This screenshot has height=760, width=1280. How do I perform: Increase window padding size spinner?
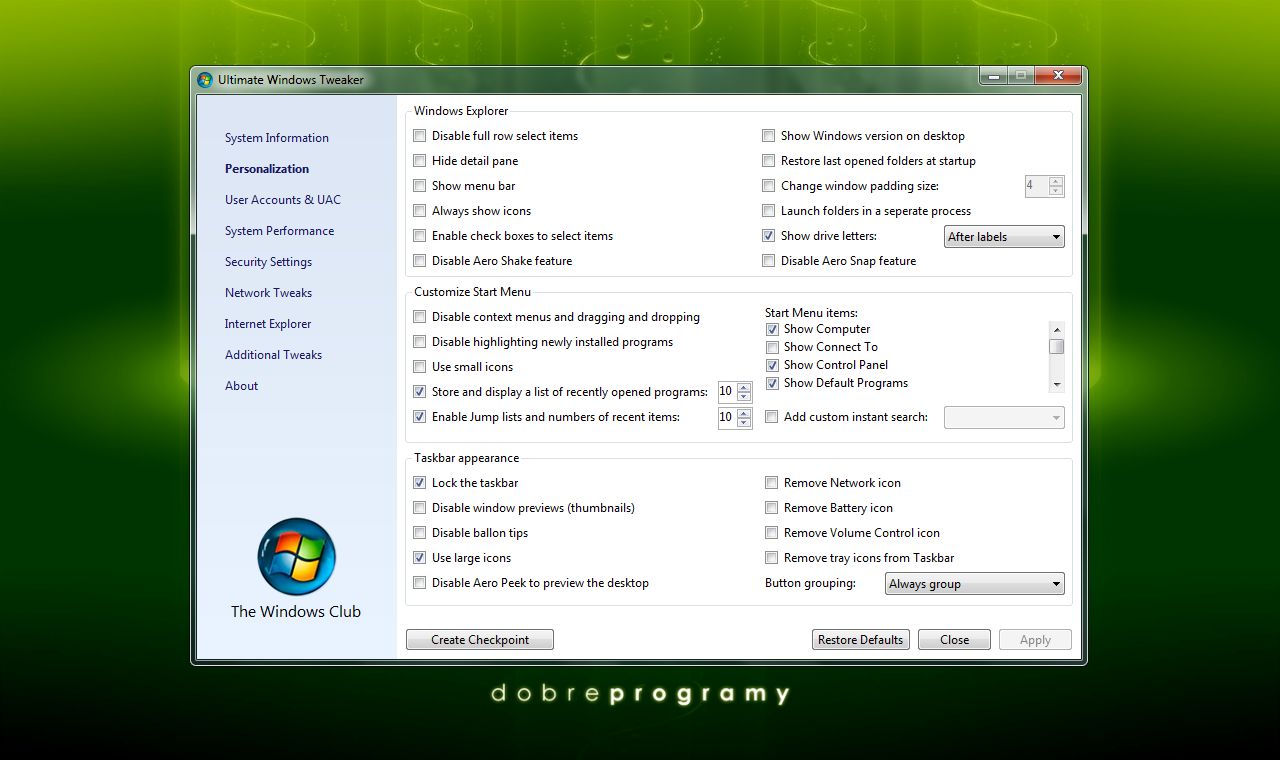(1056, 181)
